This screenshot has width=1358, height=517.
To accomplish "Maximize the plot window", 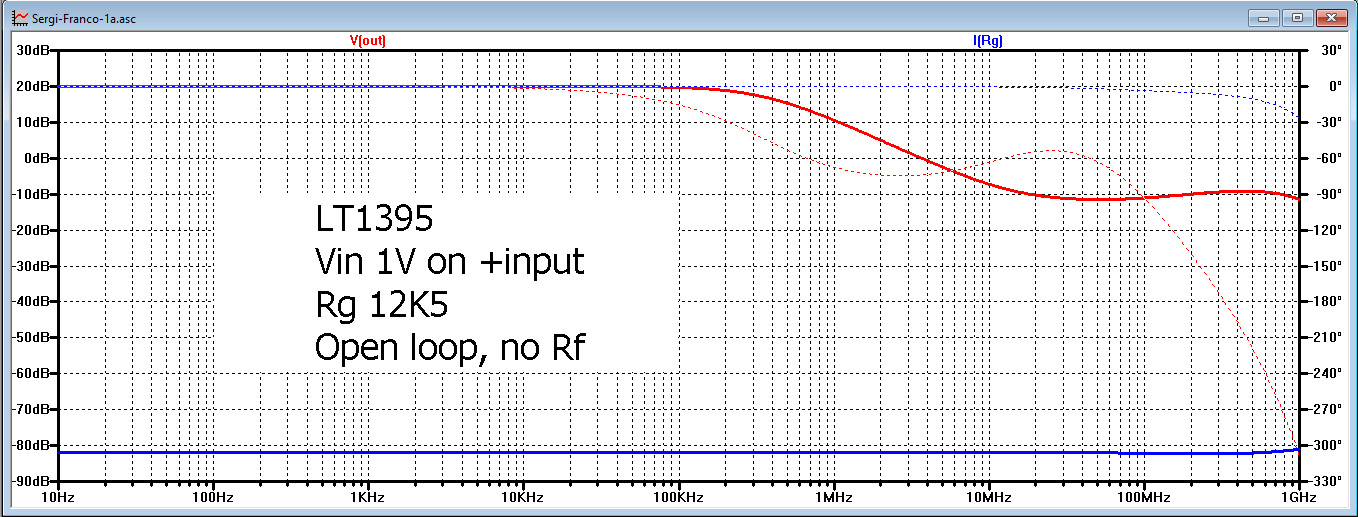I will [1297, 17].
